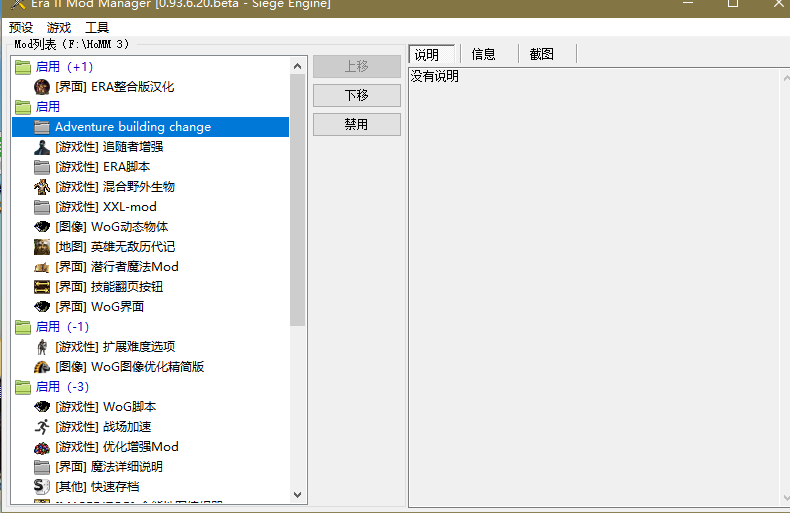This screenshot has height=513, width=790.
Task: Click the mod list scroll up arrow
Action: 297,66
